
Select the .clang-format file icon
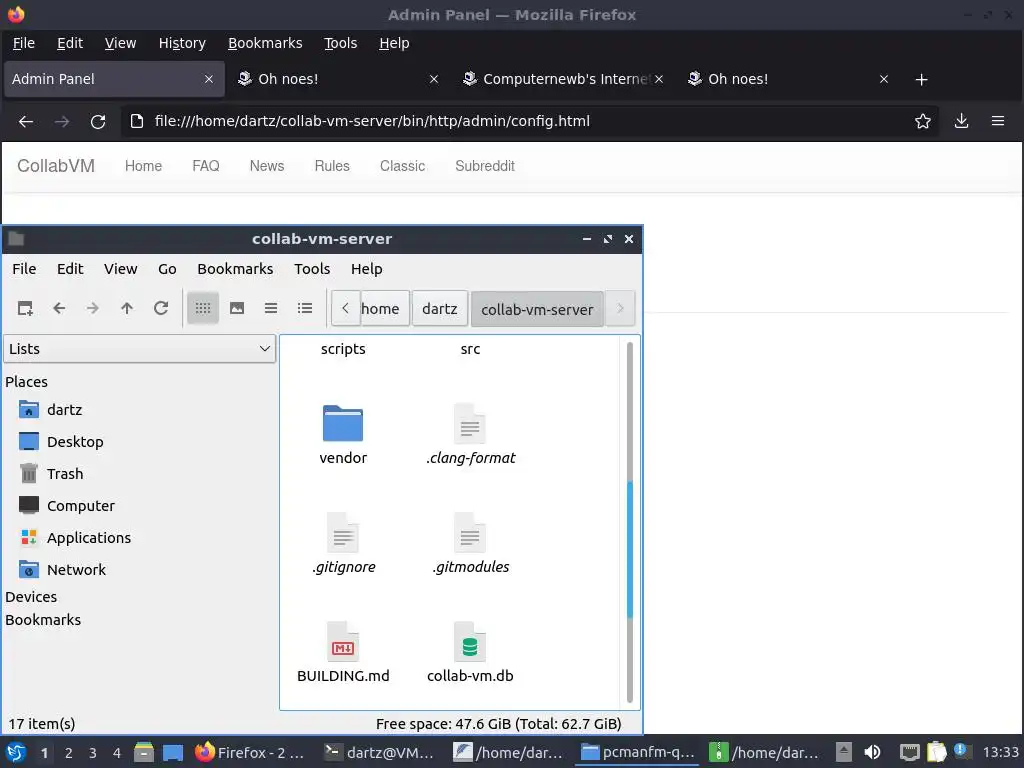[x=470, y=423]
